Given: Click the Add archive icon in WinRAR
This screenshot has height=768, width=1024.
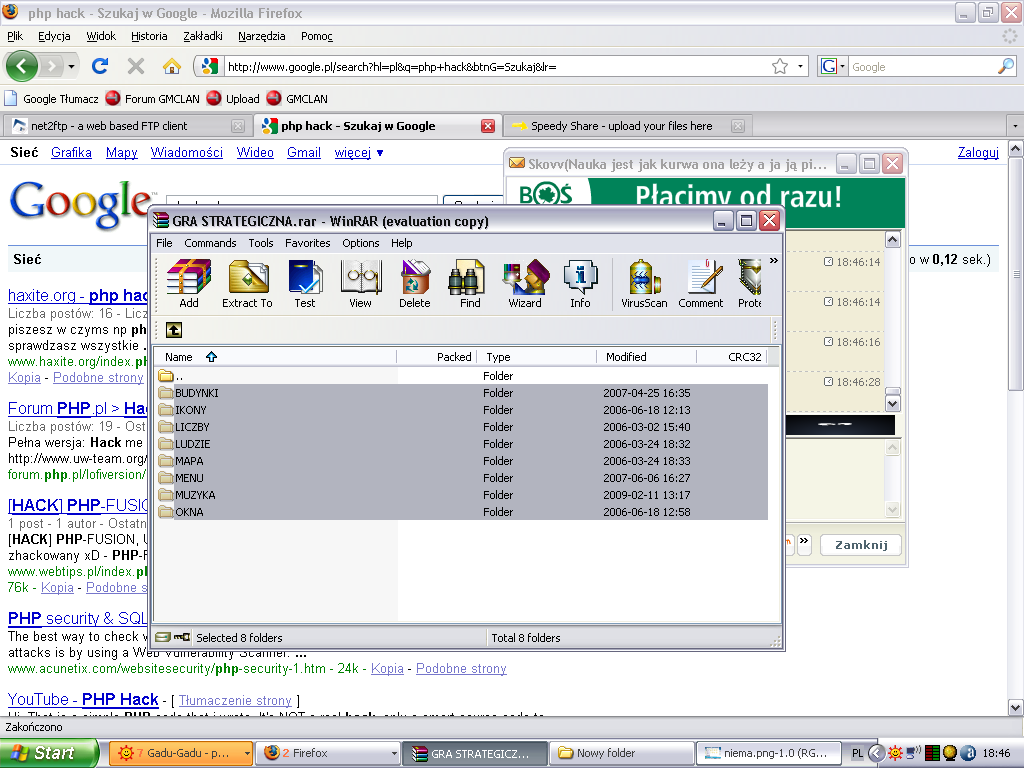Looking at the screenshot, I should 188,282.
